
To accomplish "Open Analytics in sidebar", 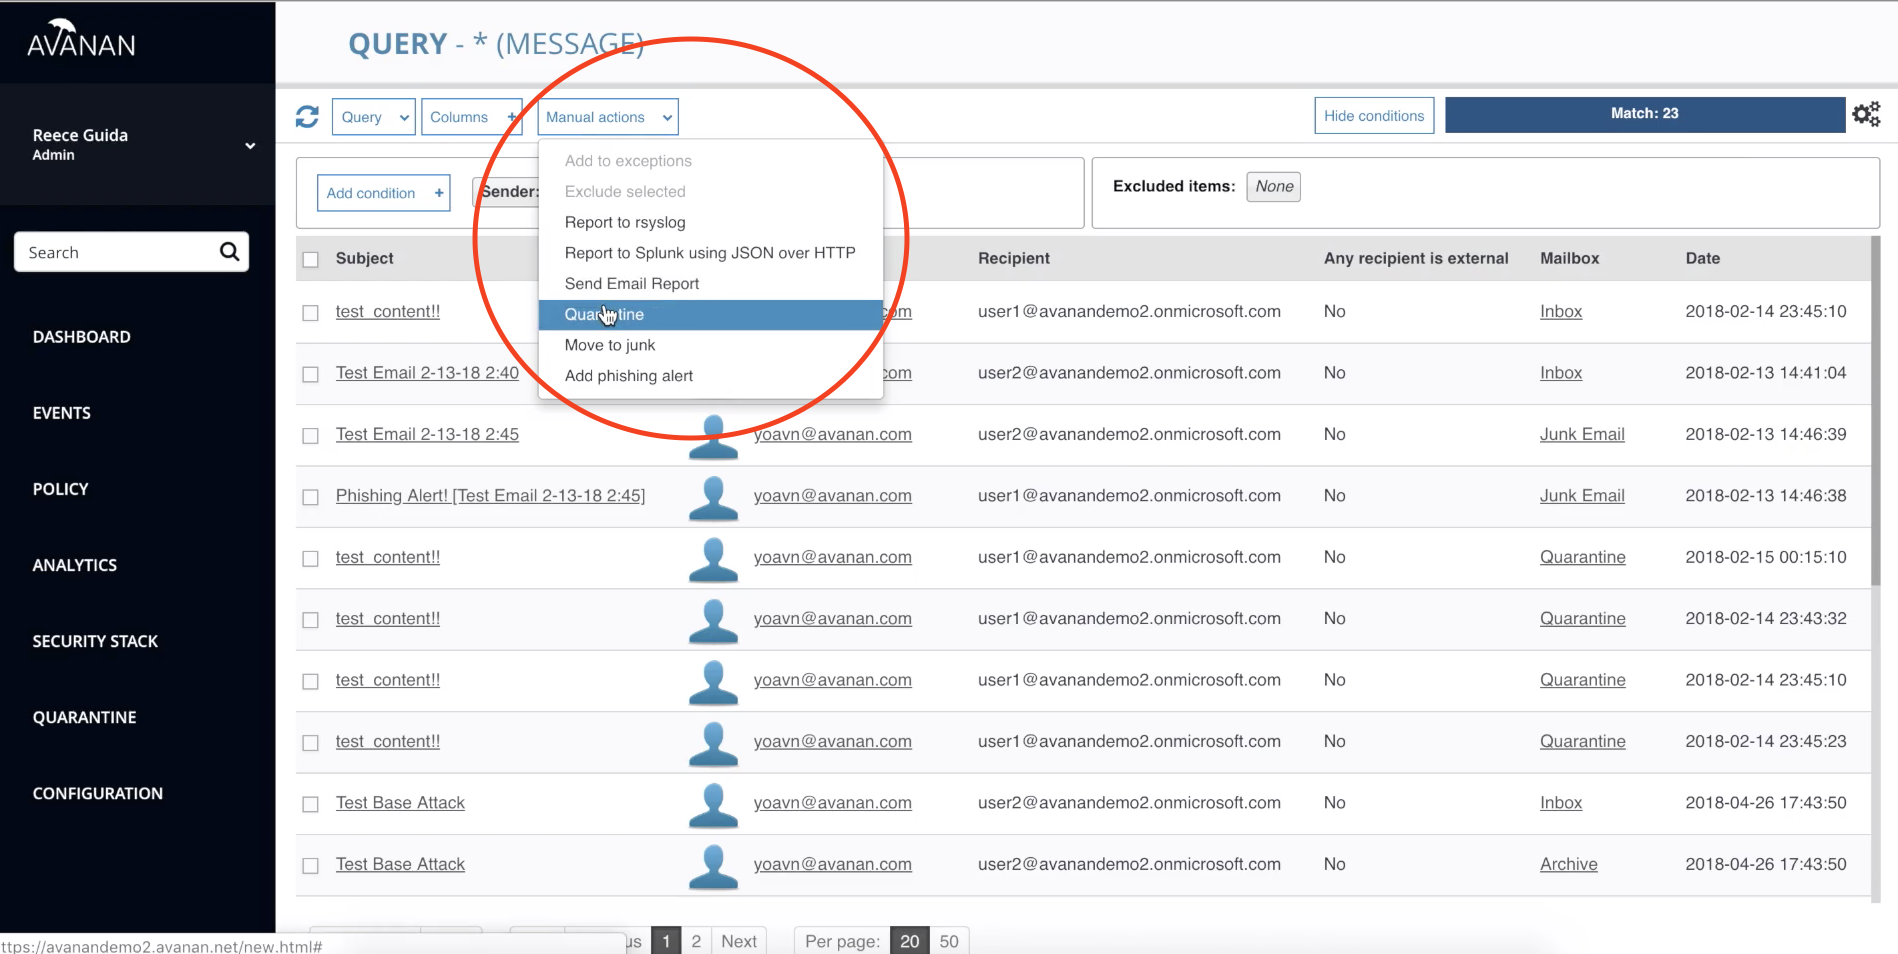I will [x=75, y=565].
